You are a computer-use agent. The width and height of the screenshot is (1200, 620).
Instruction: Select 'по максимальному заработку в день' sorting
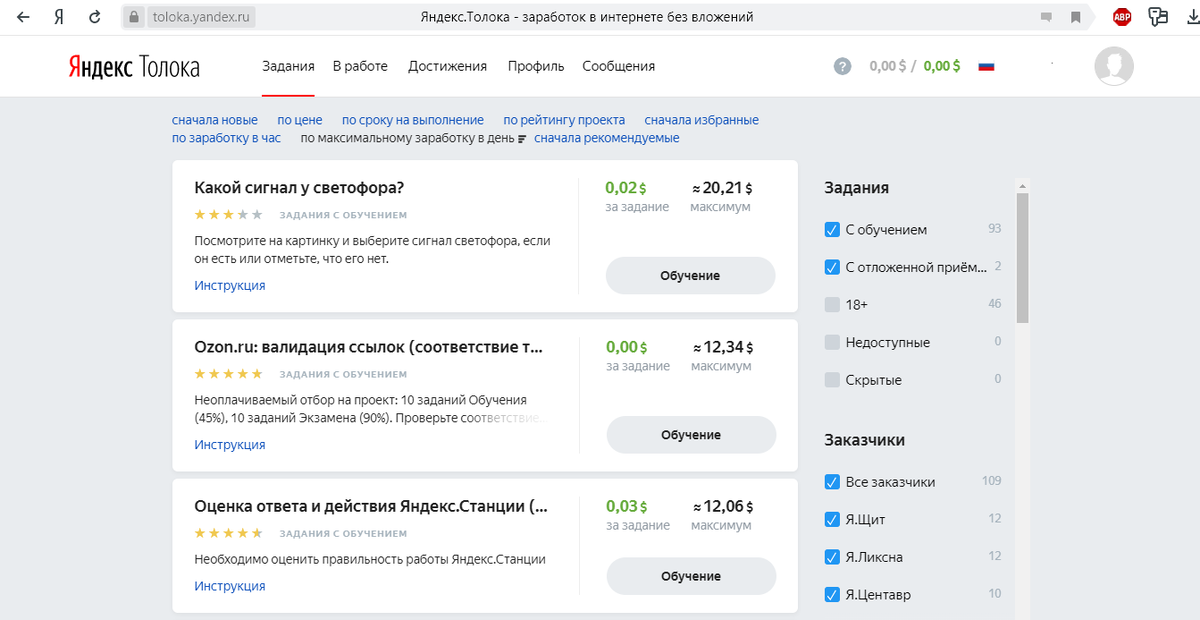point(408,138)
